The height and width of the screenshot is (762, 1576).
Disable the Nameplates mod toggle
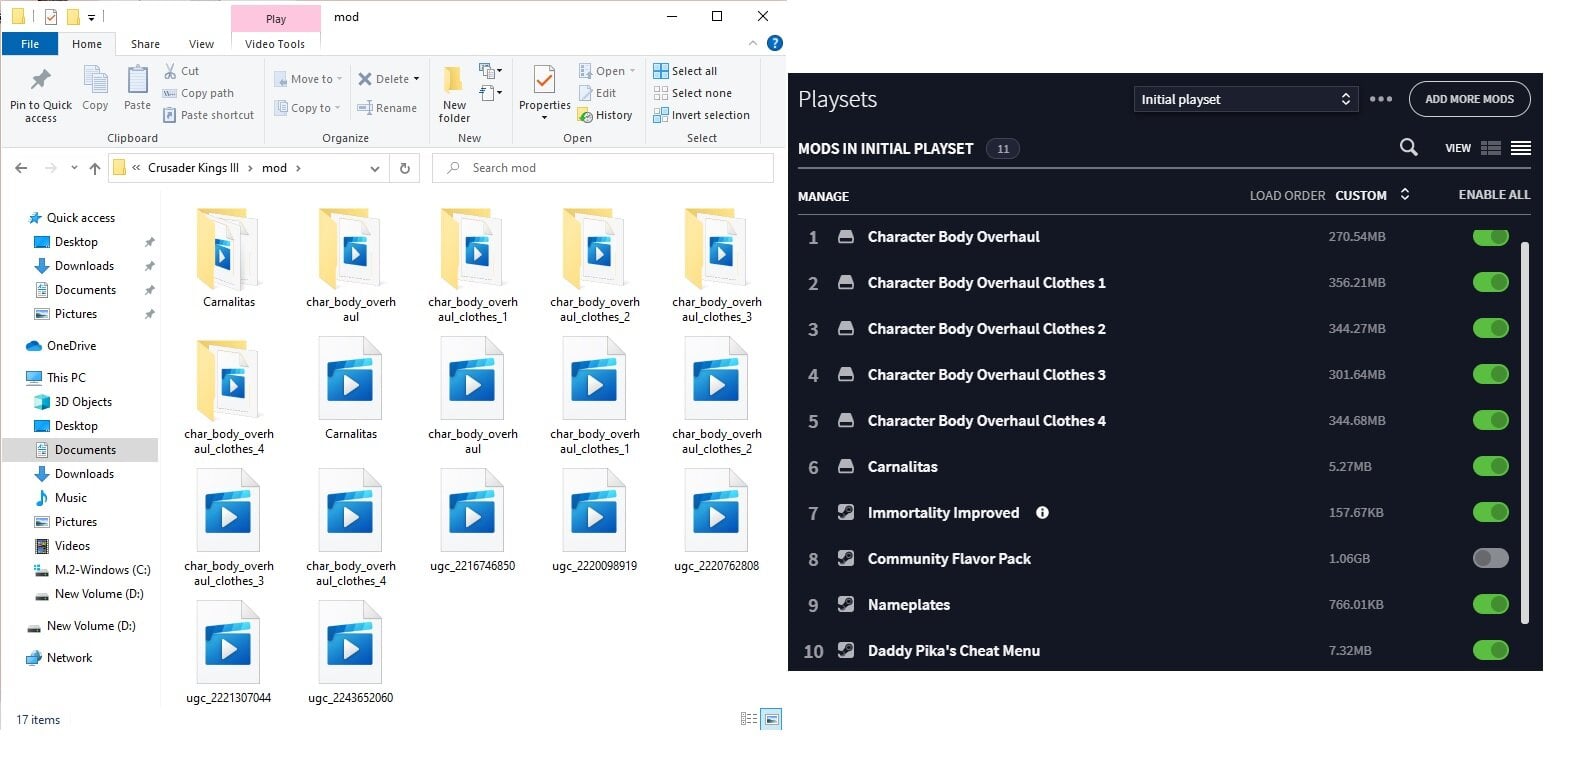[x=1490, y=605]
